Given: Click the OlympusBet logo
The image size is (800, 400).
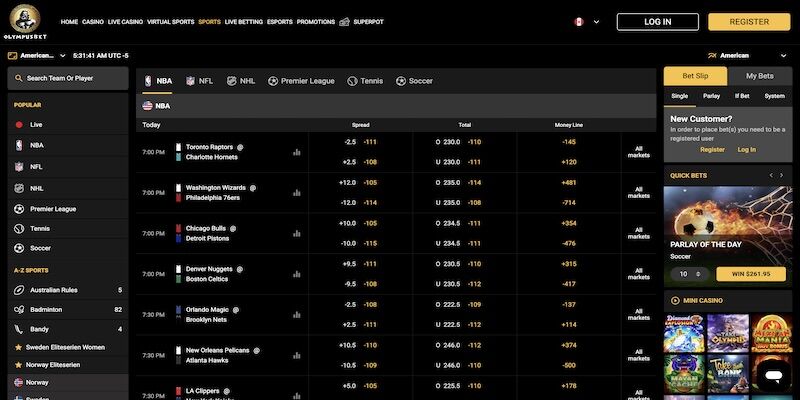Looking at the screenshot, I should coord(25,21).
